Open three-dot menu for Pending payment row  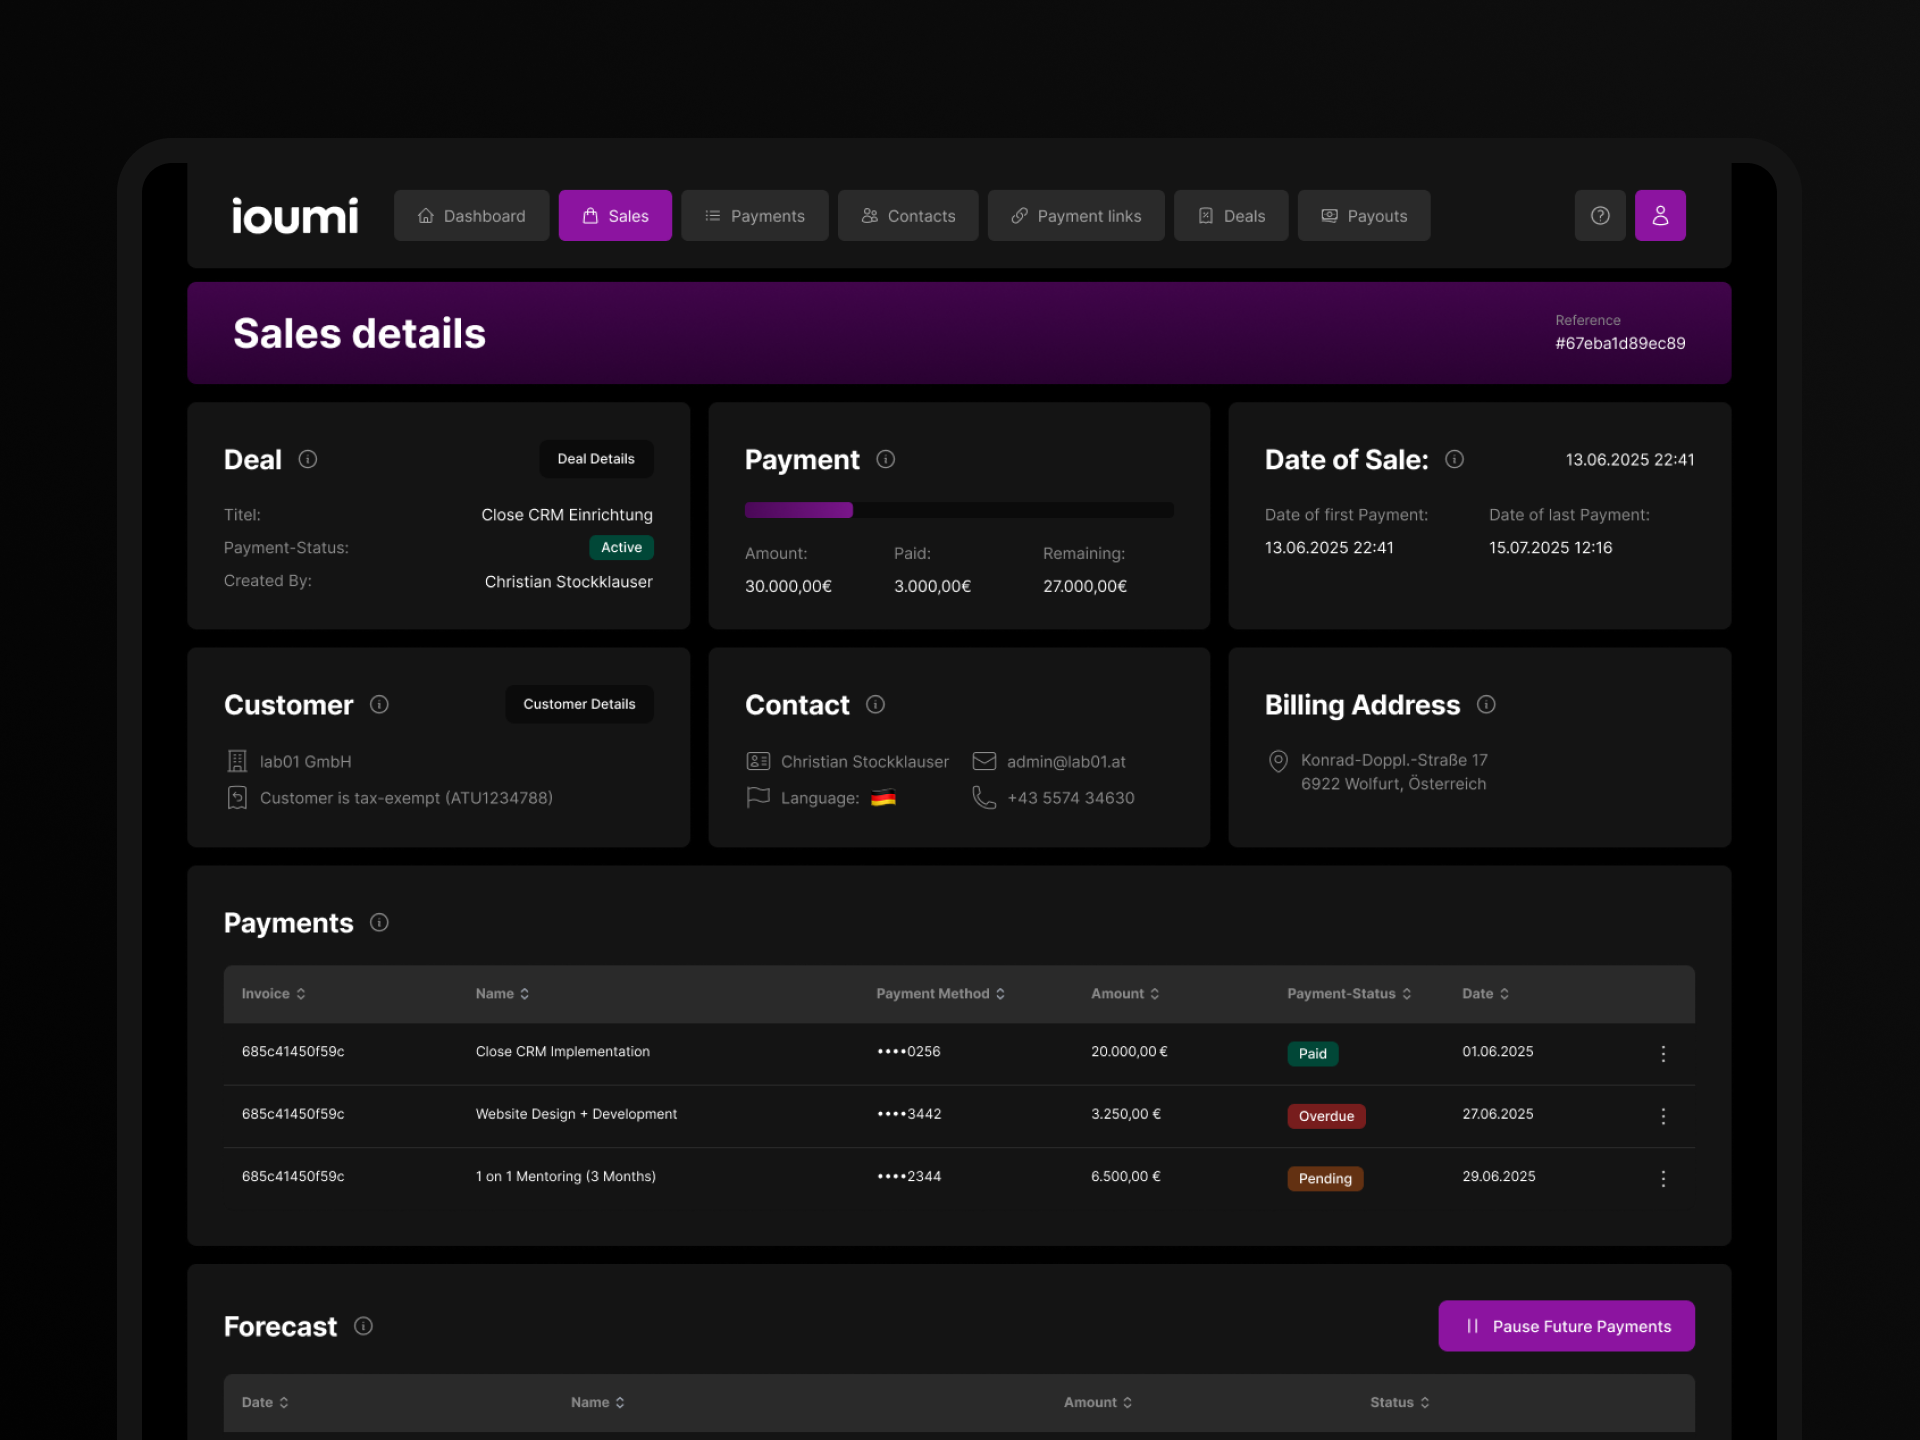point(1663,1179)
